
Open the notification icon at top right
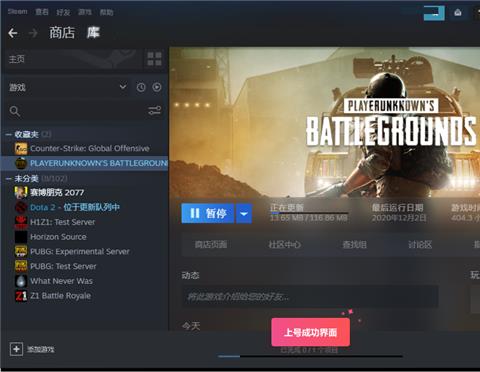tap(458, 13)
